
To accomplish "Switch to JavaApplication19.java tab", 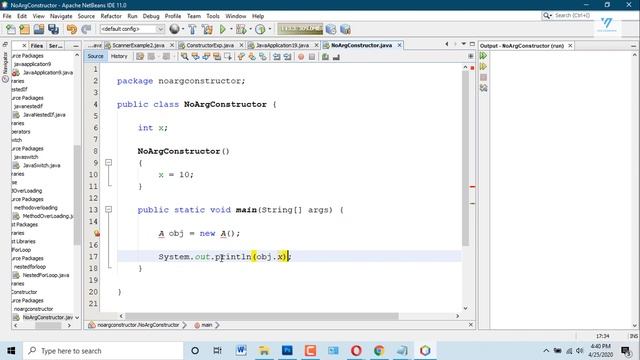I will point(282,45).
